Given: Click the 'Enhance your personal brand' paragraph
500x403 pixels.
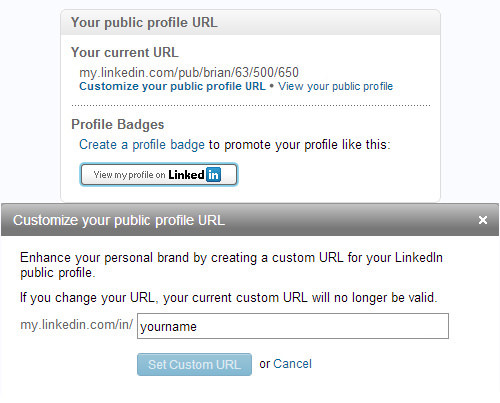Looking at the screenshot, I should click(231, 265).
